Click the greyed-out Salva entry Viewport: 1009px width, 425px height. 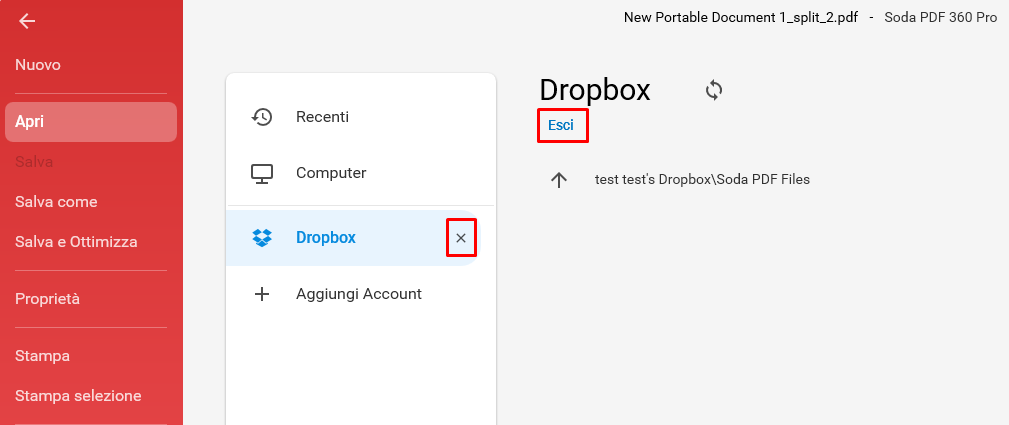click(x=34, y=162)
